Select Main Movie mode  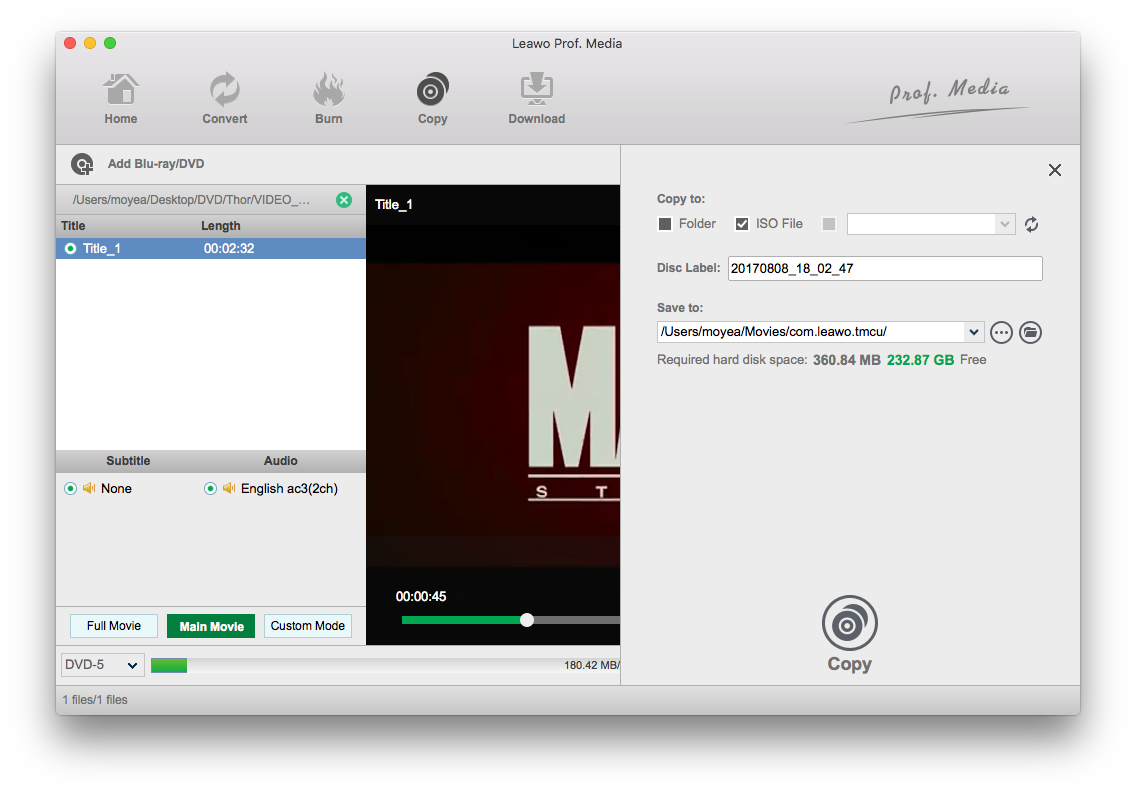tap(211, 626)
